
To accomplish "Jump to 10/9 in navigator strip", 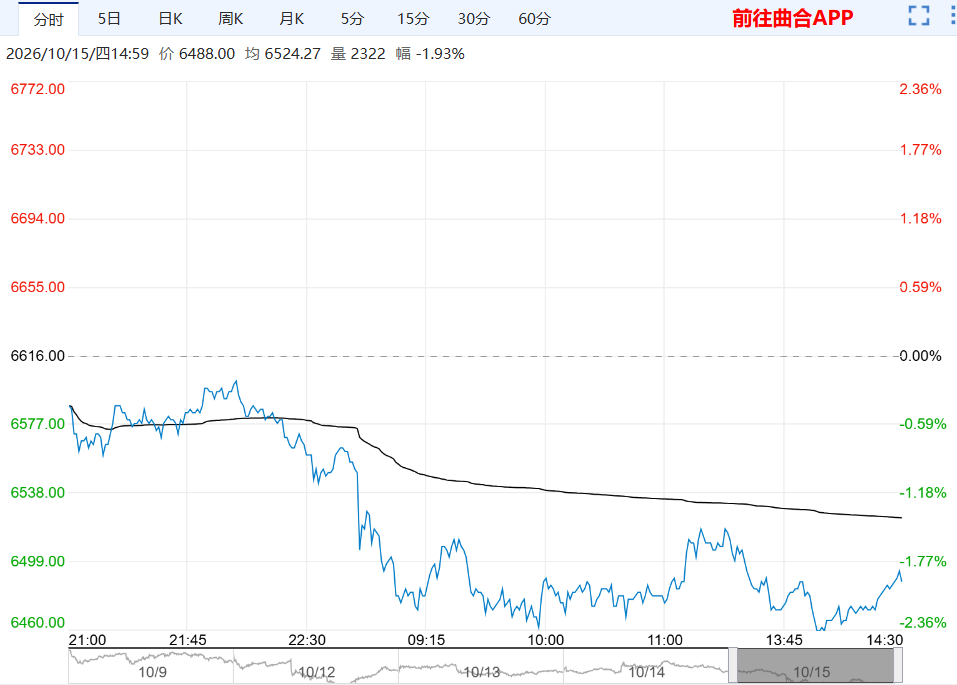I will pyautogui.click(x=152, y=672).
